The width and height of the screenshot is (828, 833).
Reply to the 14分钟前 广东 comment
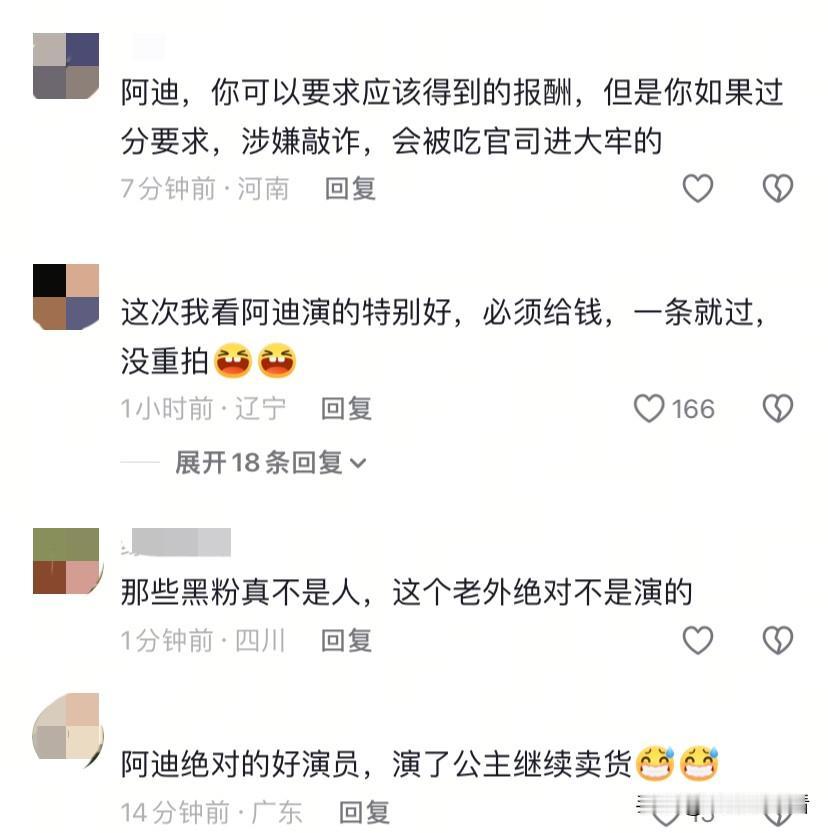pos(364,812)
